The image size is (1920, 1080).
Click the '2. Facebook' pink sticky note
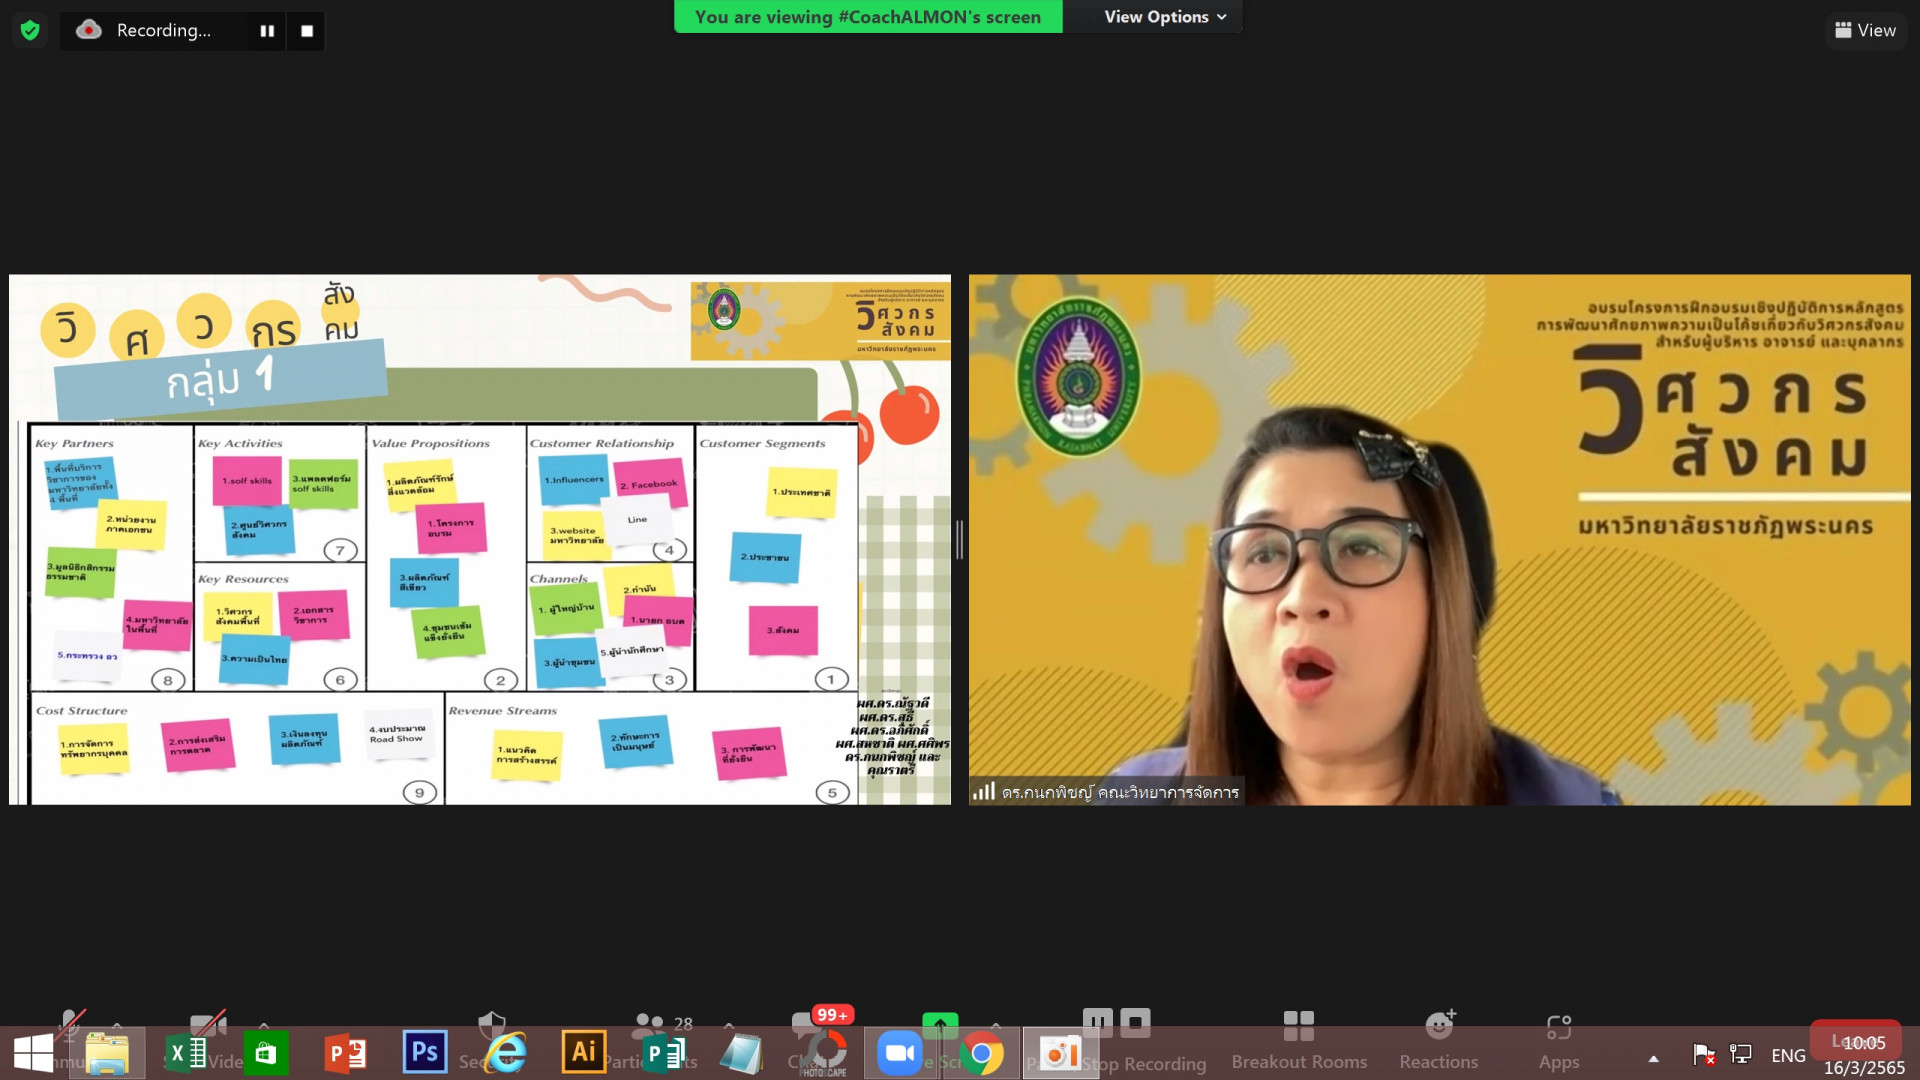point(649,484)
